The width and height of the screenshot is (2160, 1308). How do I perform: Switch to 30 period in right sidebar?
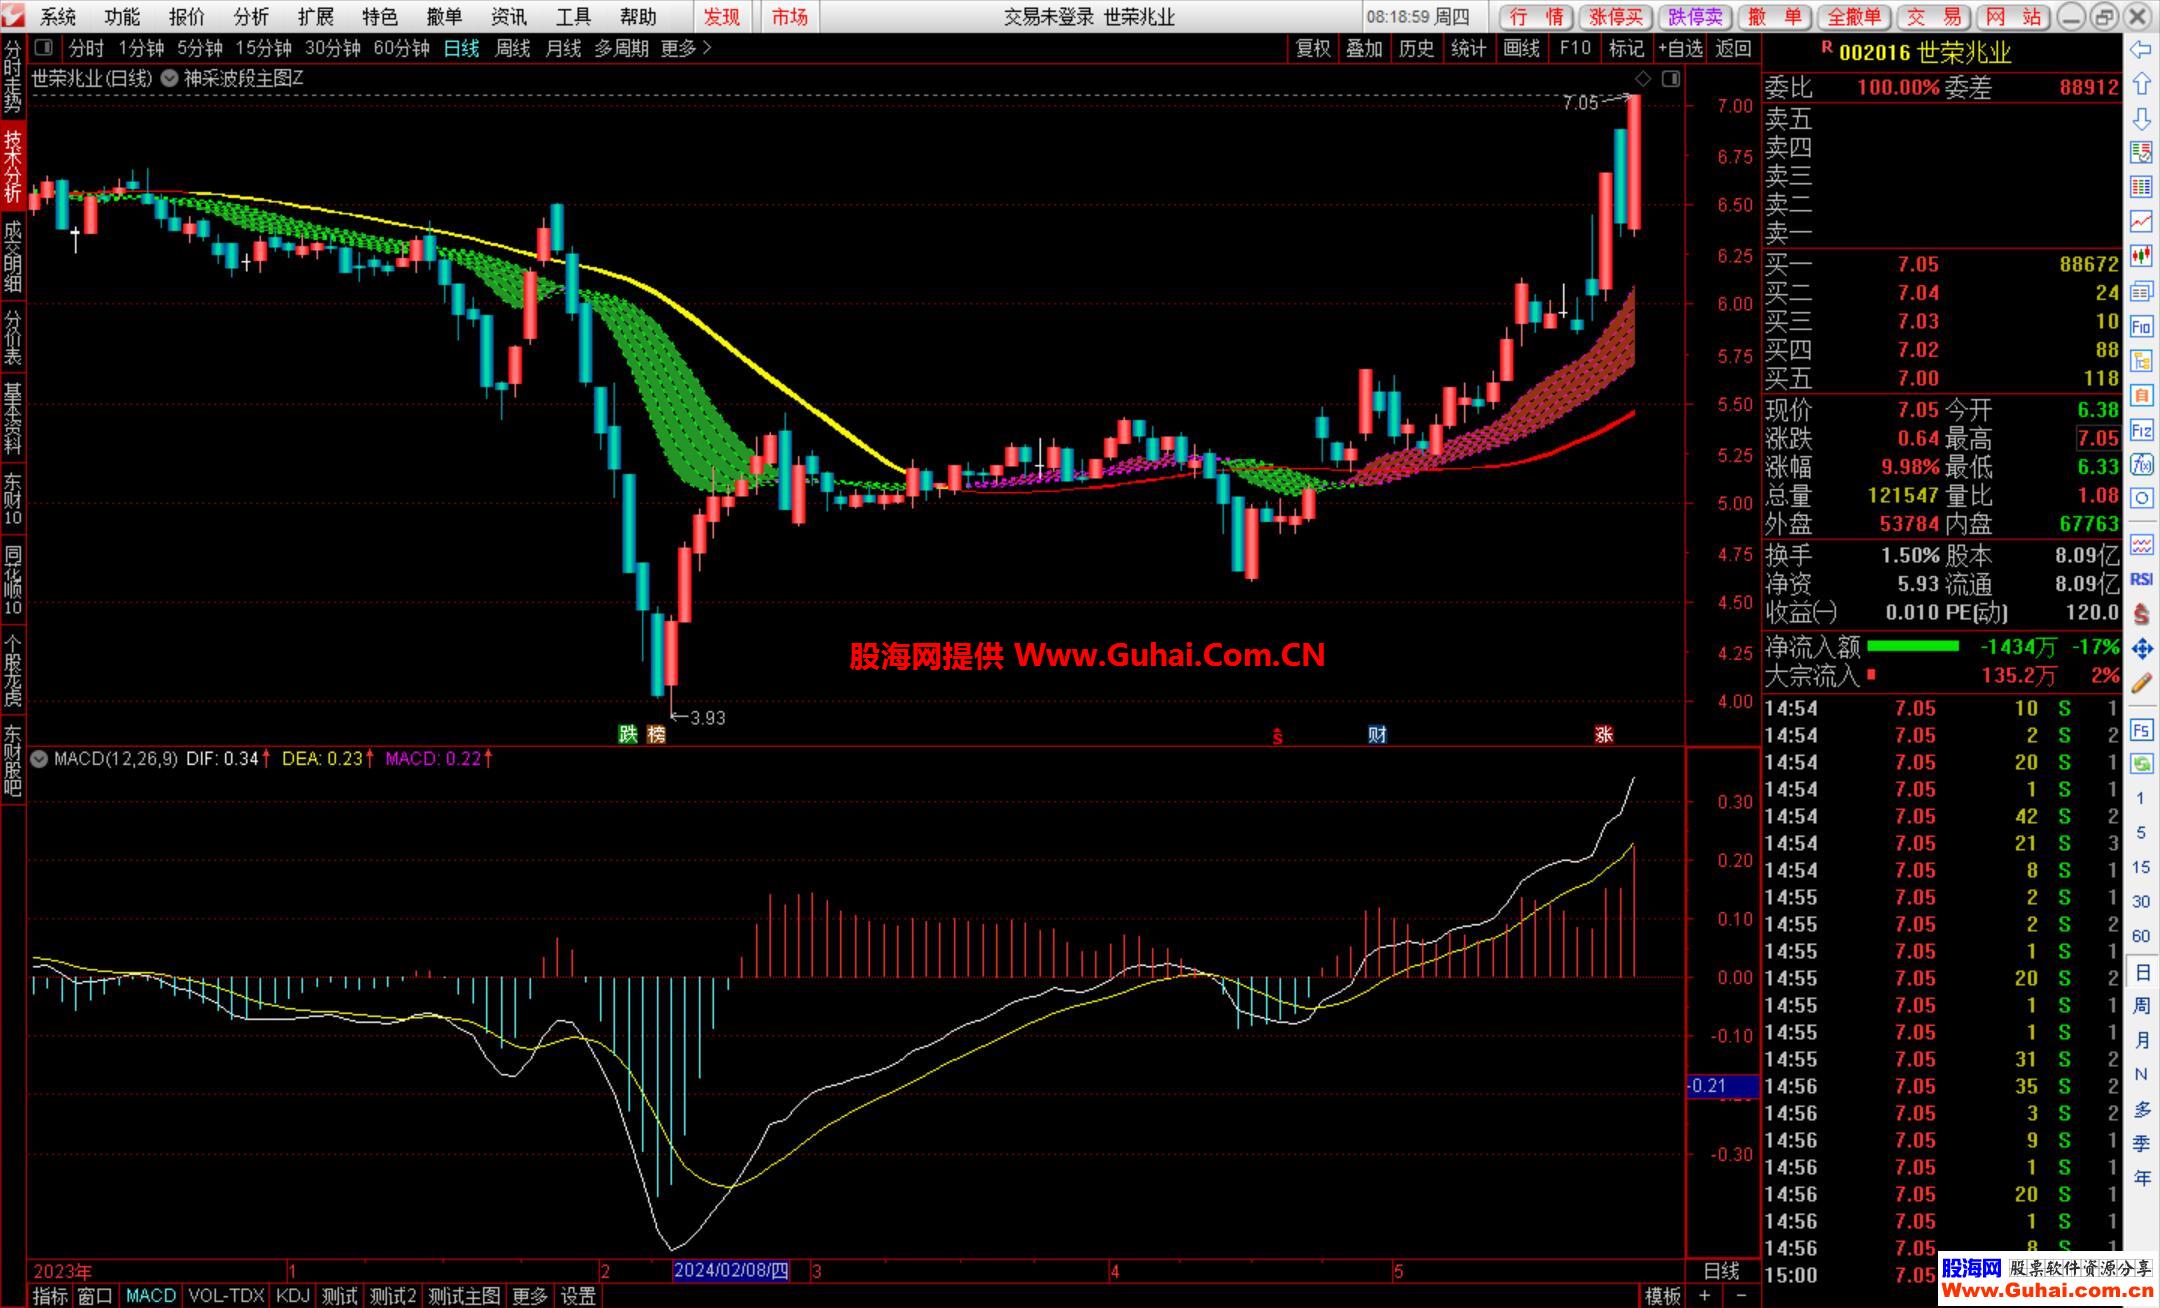[x=2141, y=901]
